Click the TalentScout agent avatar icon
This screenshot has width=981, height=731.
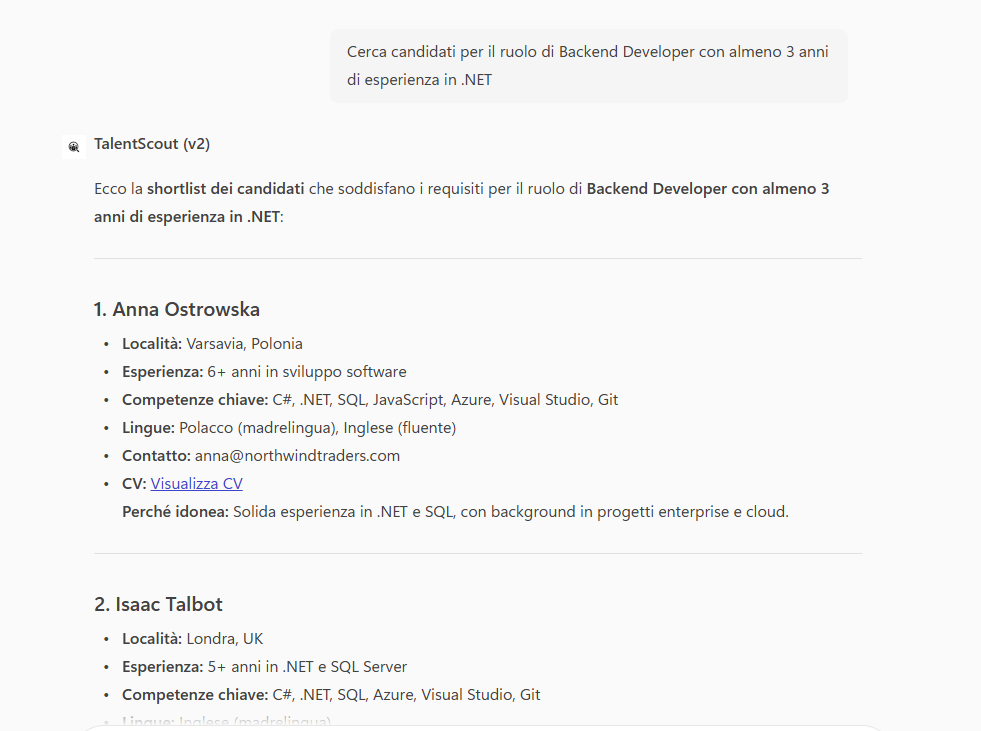[73, 147]
